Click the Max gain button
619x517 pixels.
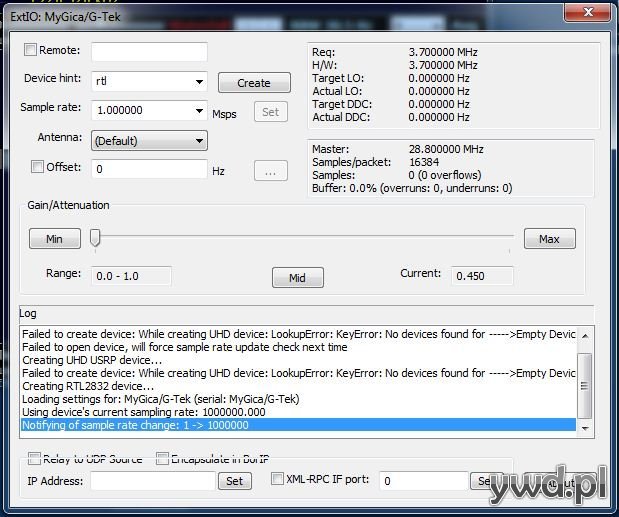pos(550,239)
